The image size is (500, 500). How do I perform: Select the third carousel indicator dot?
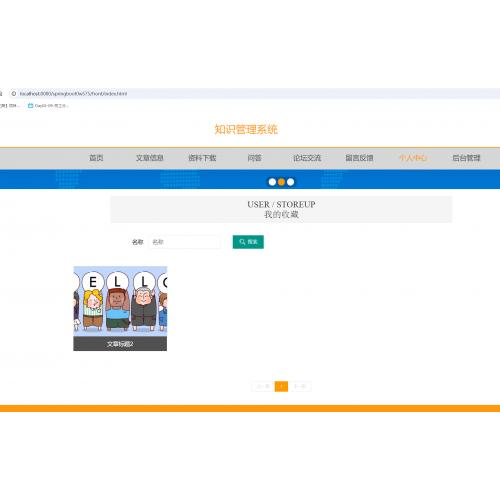click(x=291, y=182)
